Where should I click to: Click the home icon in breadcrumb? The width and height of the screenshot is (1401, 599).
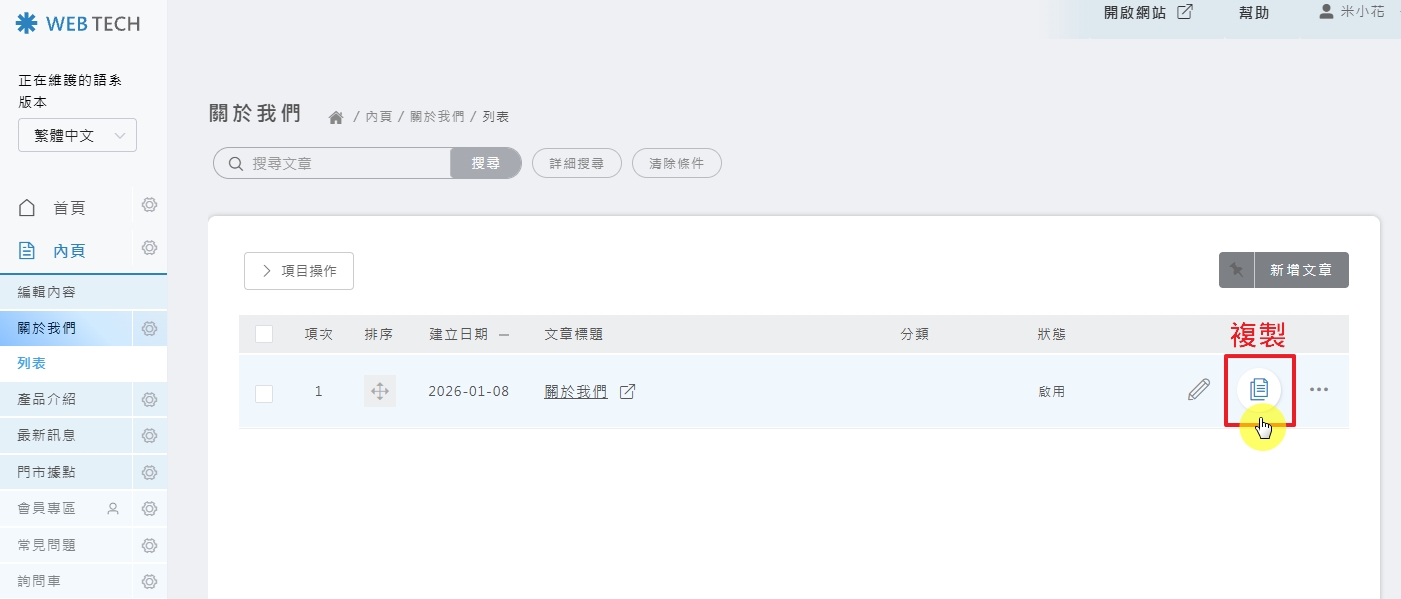click(336, 118)
